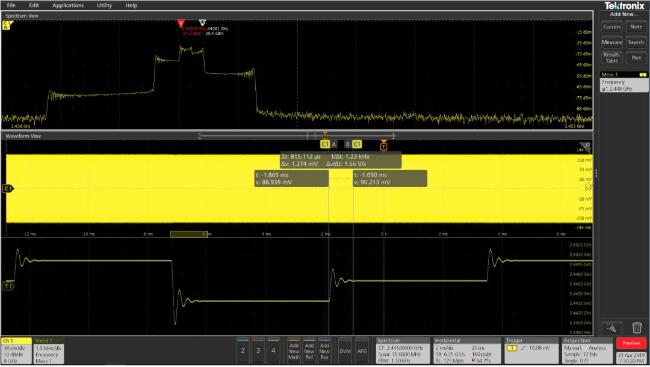Select cursor A C1 badge
650x367 pixels.
pyautogui.click(x=325, y=144)
